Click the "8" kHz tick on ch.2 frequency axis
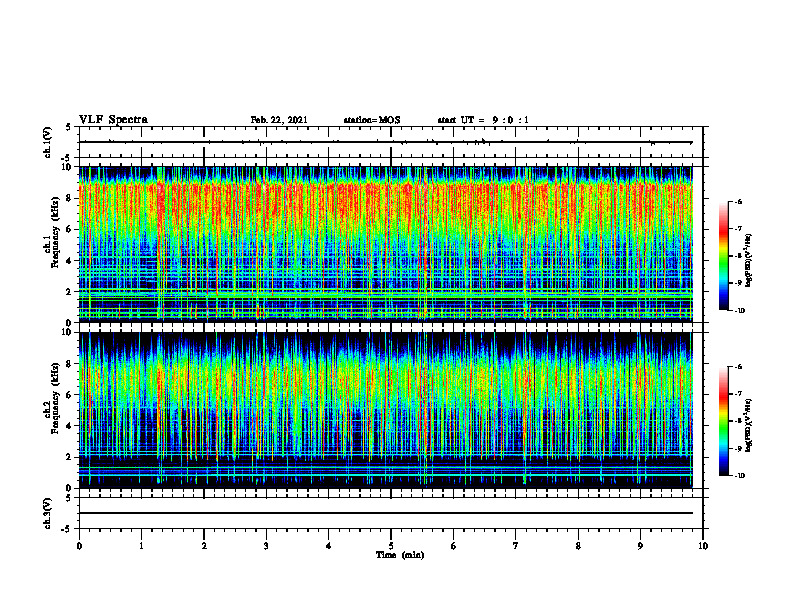 (x=70, y=364)
